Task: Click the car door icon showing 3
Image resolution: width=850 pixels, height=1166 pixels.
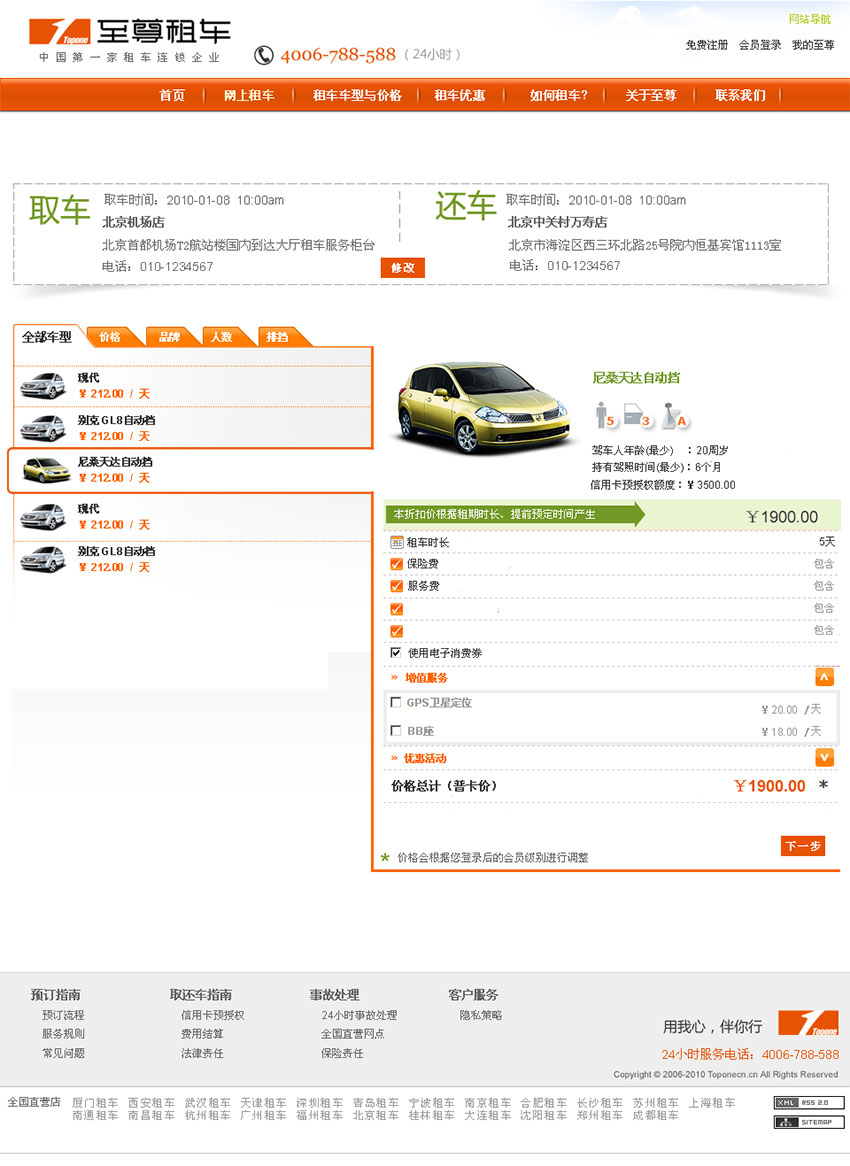Action: tap(637, 416)
